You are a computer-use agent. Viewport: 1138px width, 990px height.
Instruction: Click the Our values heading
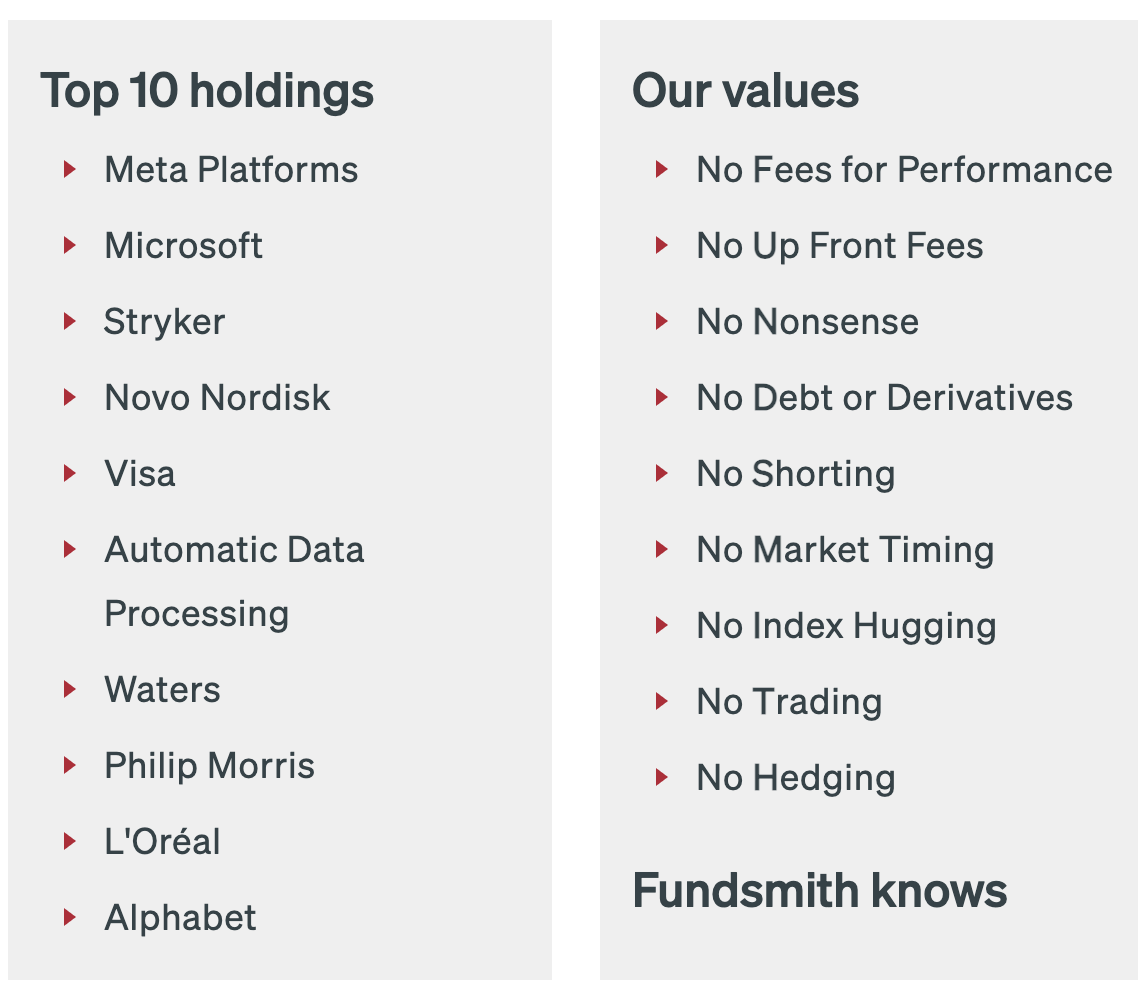[745, 91]
